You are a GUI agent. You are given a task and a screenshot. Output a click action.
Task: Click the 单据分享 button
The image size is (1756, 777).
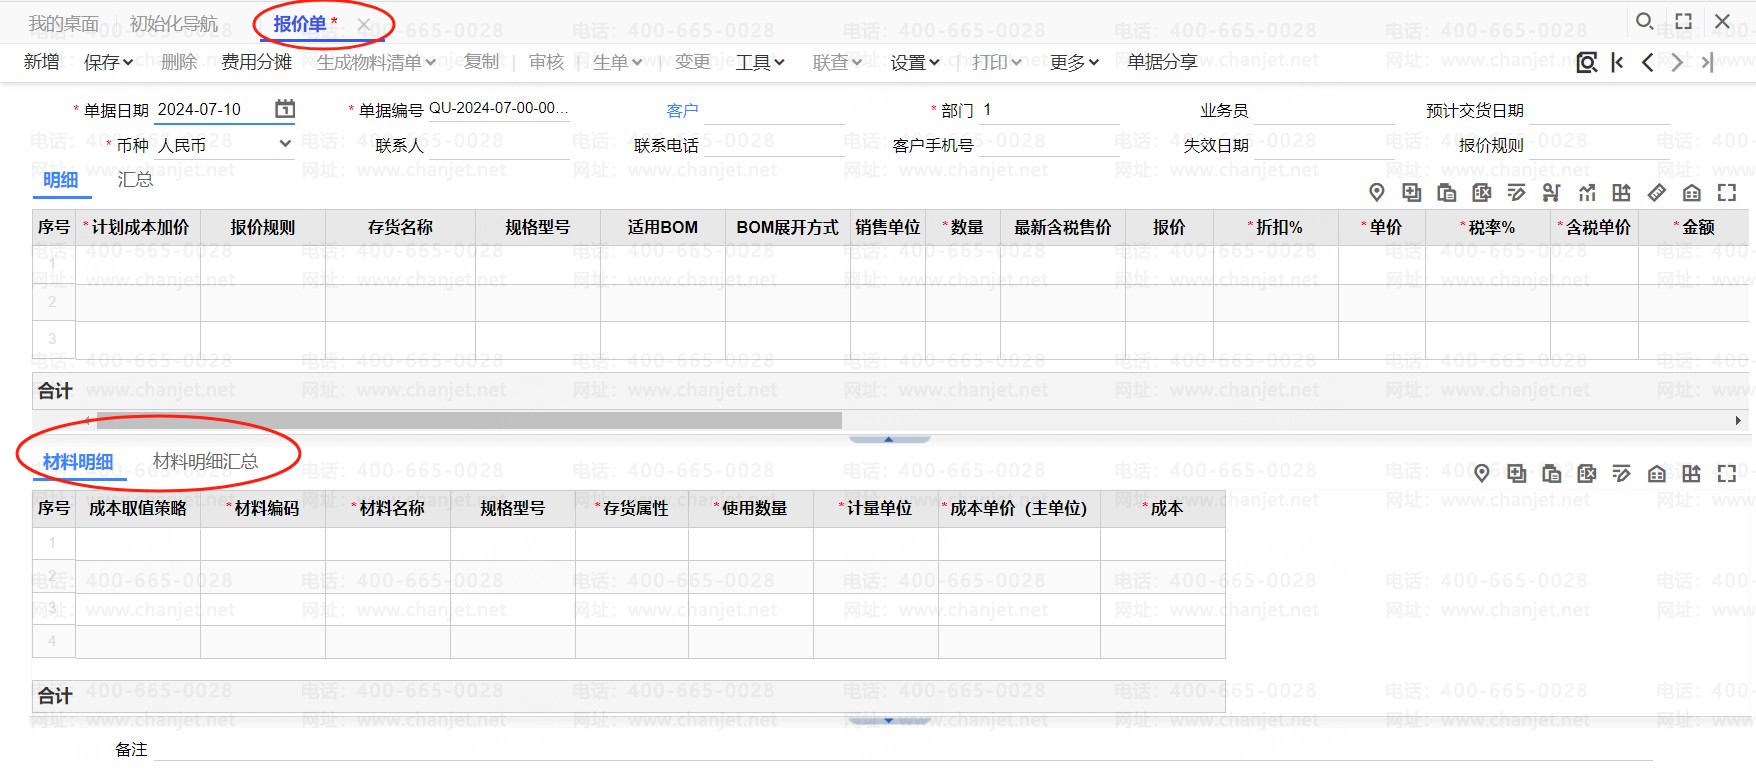point(1162,62)
